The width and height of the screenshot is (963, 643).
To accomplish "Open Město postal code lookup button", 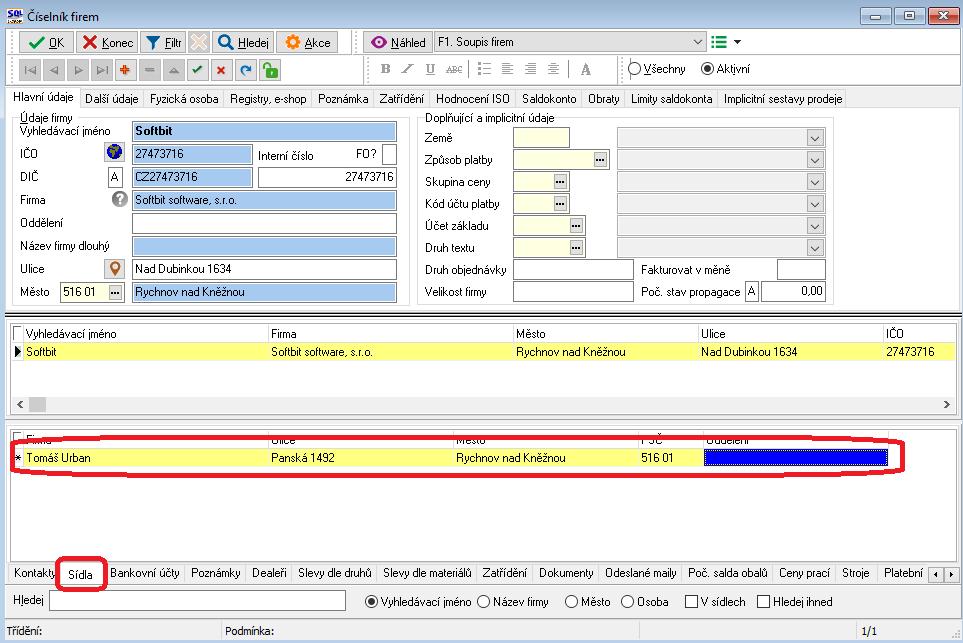I will point(115,292).
